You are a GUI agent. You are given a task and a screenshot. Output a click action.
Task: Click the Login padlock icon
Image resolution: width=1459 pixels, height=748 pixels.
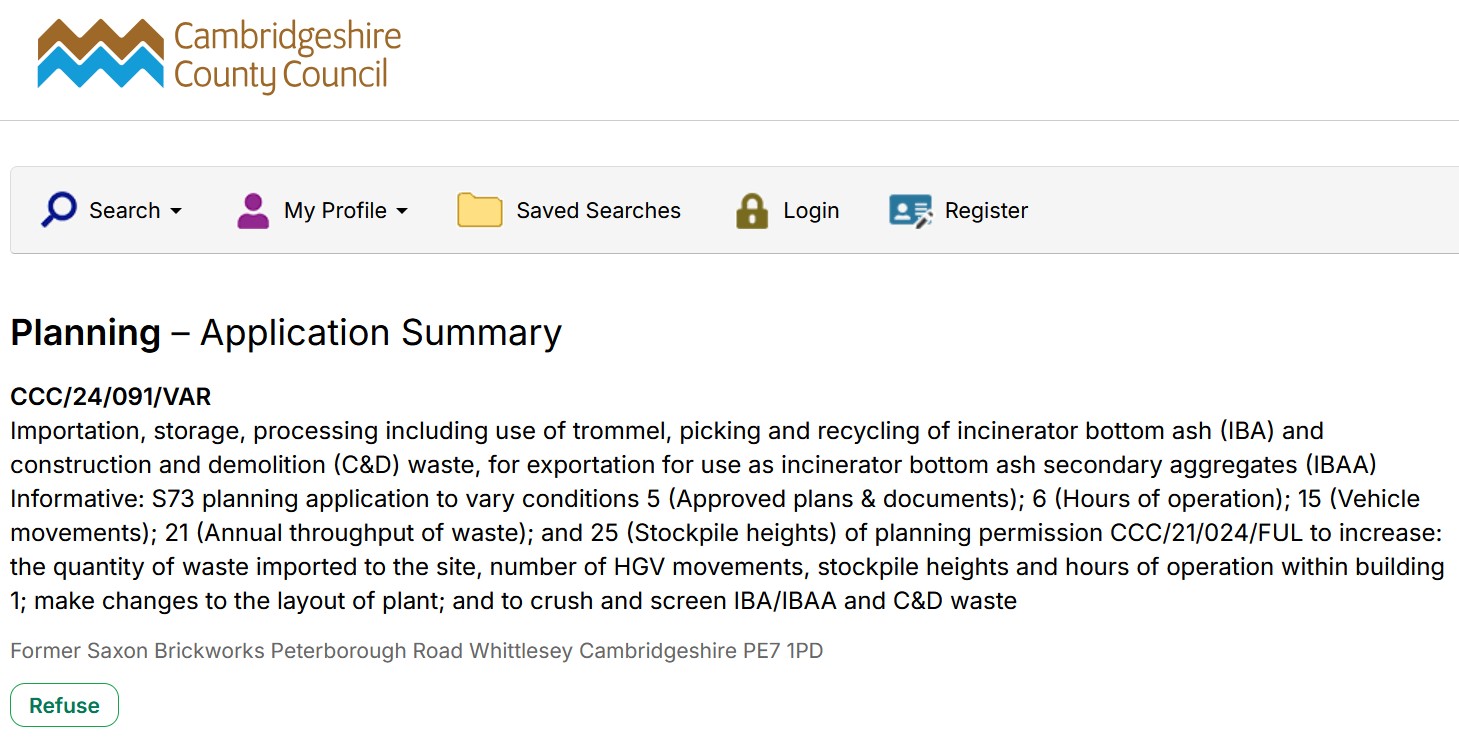pos(752,211)
